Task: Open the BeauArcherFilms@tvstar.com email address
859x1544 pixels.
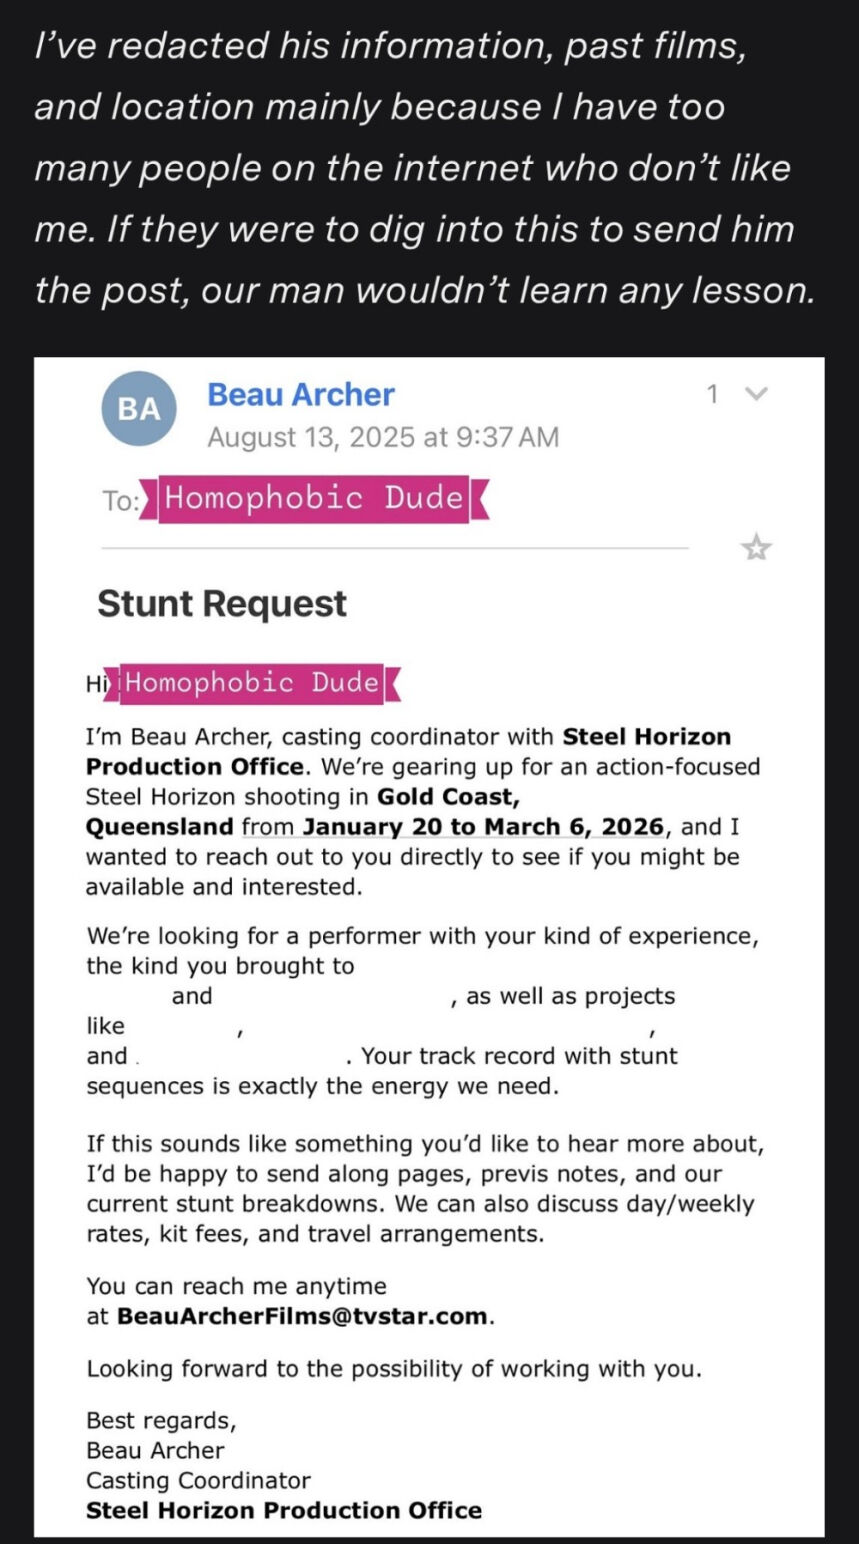Action: 304,1316
